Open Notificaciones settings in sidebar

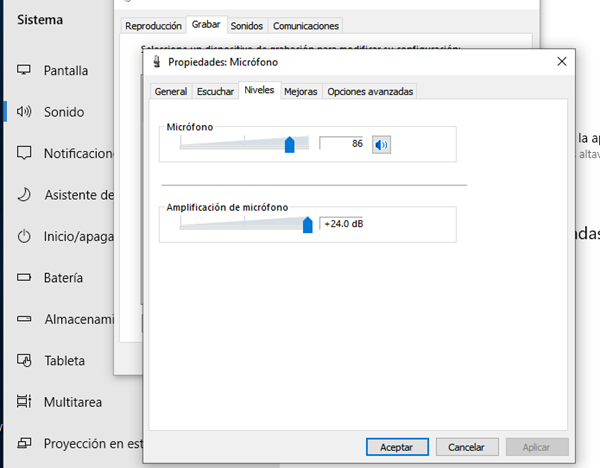(x=79, y=153)
